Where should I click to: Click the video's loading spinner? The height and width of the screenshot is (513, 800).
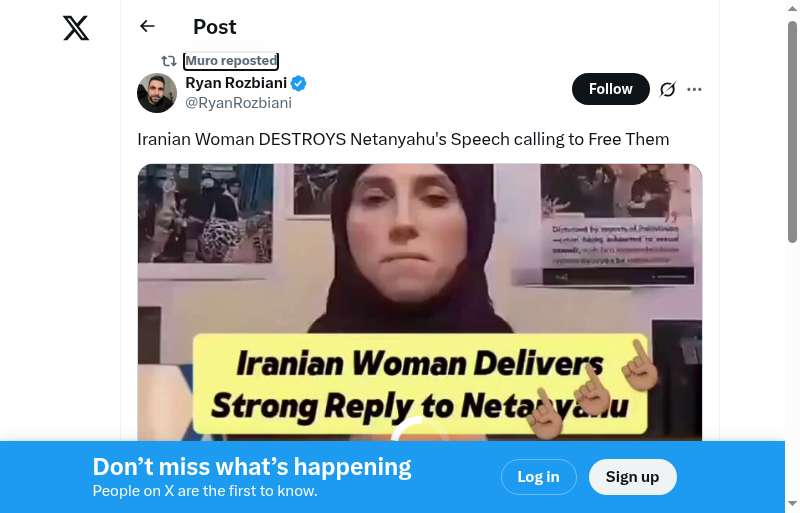pyautogui.click(x=420, y=430)
